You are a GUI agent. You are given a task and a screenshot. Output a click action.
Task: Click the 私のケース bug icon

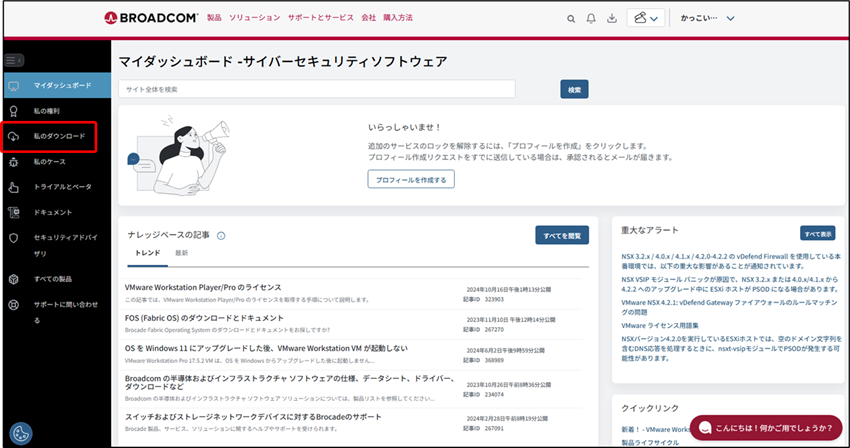14,162
